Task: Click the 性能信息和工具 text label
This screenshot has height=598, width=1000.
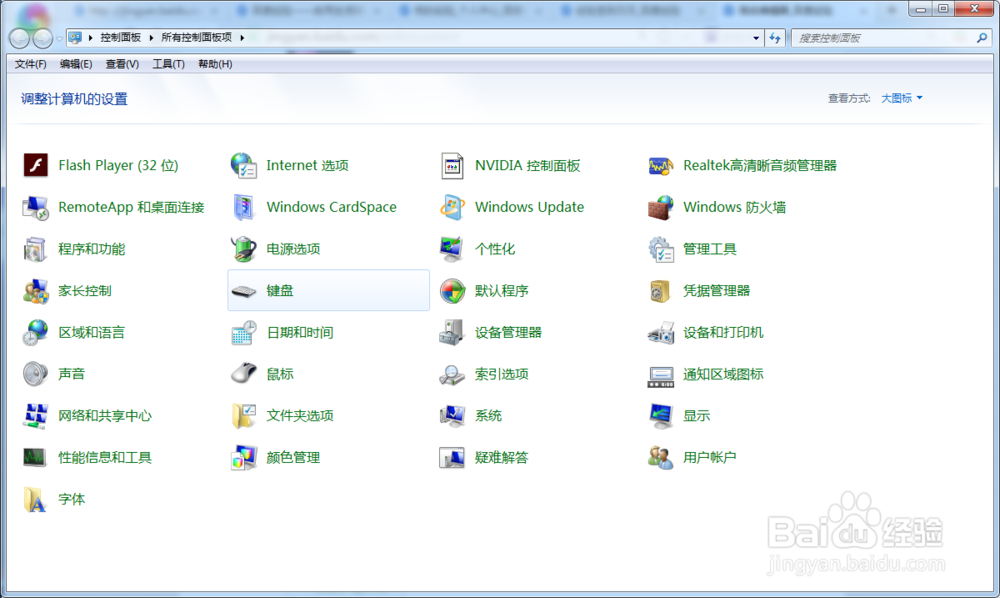Action: [x=105, y=457]
